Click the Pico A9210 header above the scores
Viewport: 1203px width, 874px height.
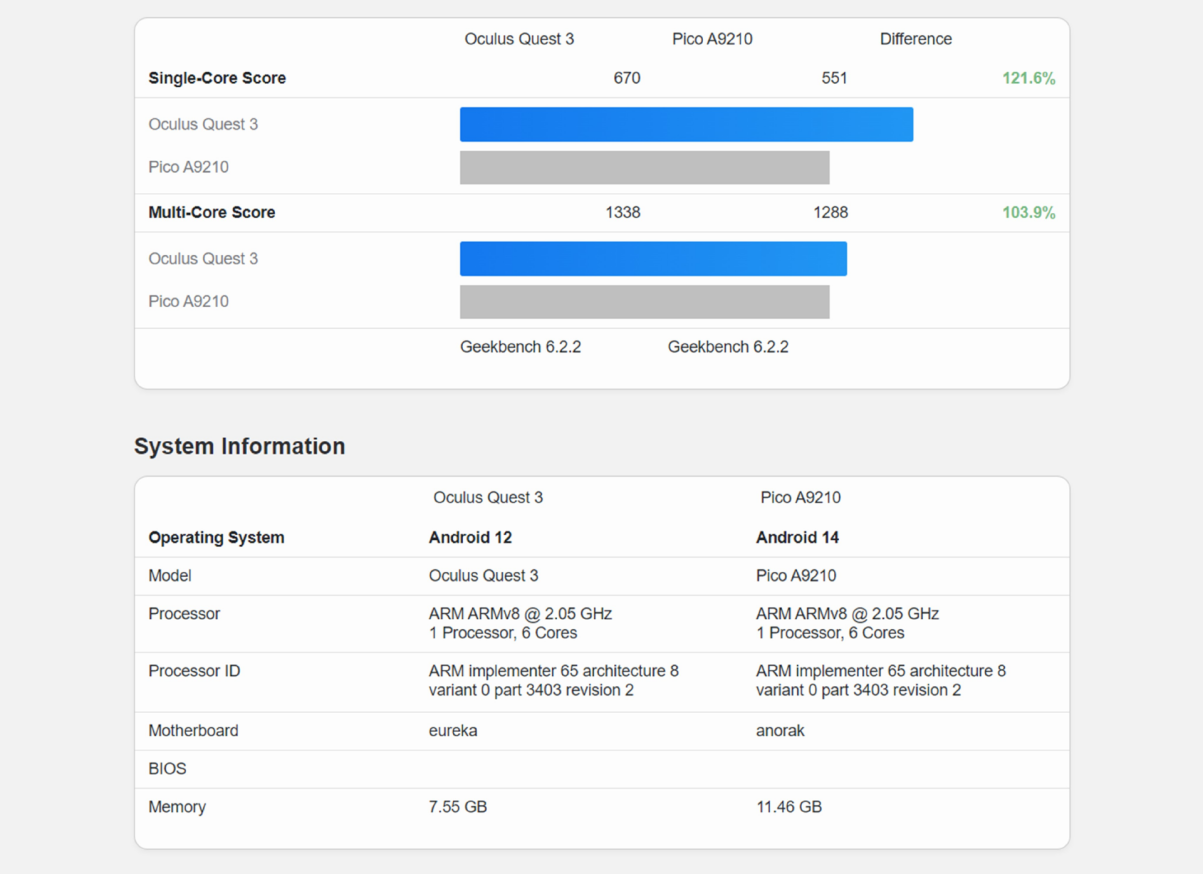click(x=712, y=39)
